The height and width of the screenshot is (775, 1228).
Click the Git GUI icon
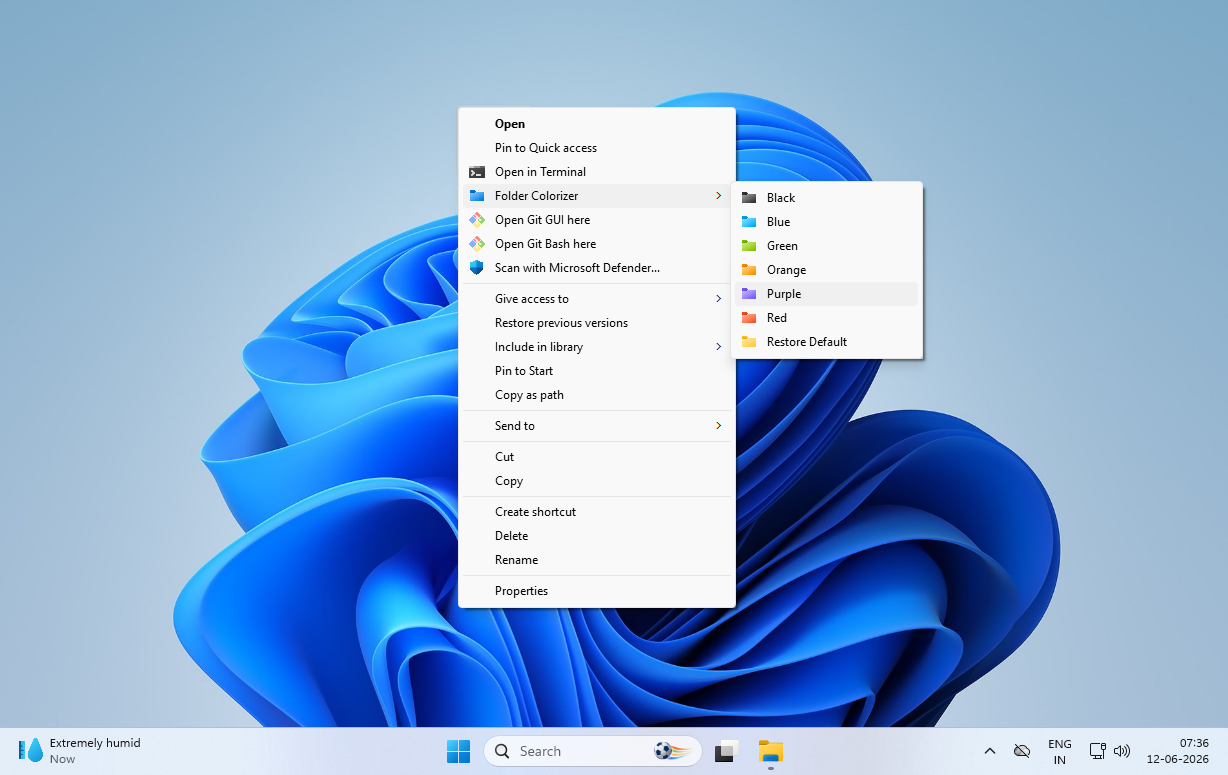477,220
